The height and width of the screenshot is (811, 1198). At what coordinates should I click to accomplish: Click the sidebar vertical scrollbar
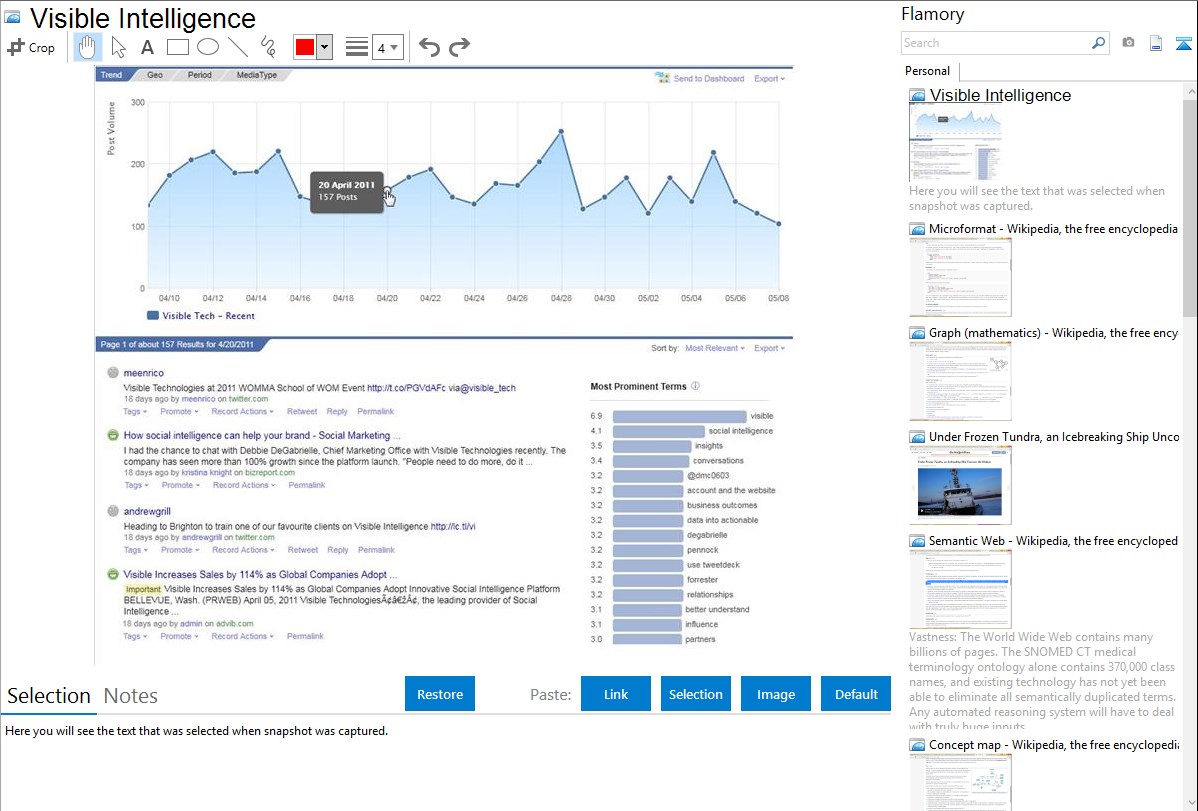[x=1190, y=206]
